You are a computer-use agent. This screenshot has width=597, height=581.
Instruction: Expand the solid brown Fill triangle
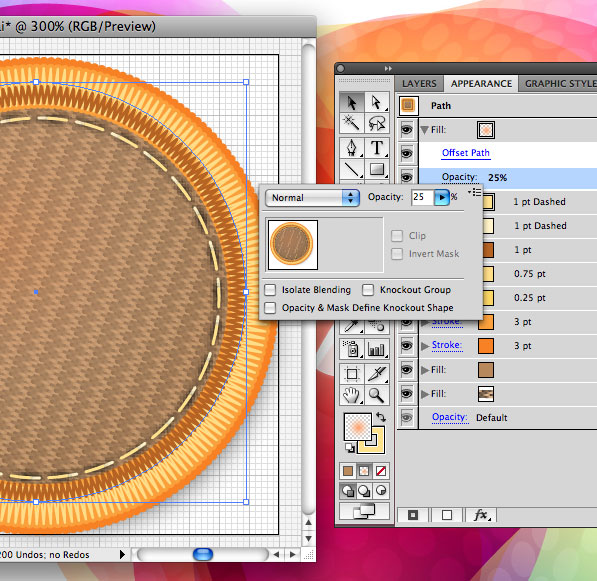point(425,370)
